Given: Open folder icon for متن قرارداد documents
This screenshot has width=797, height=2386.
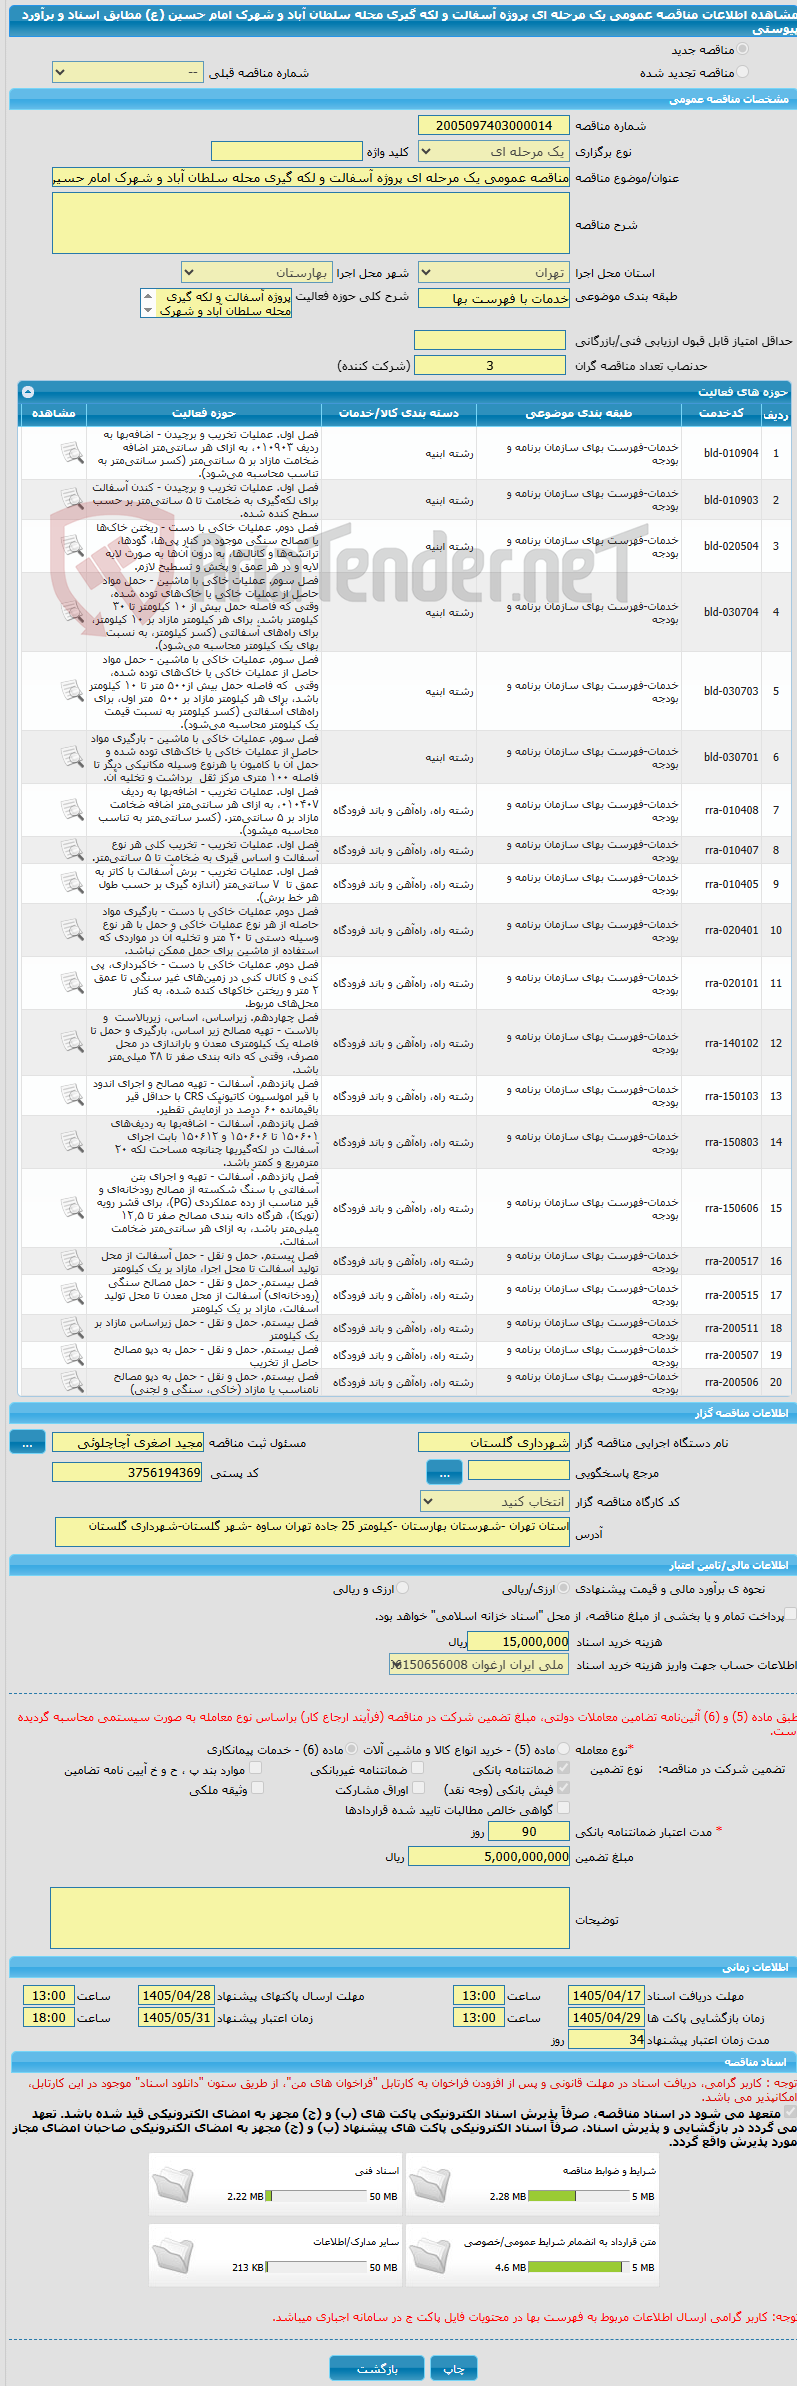Looking at the screenshot, I should tap(431, 2254).
